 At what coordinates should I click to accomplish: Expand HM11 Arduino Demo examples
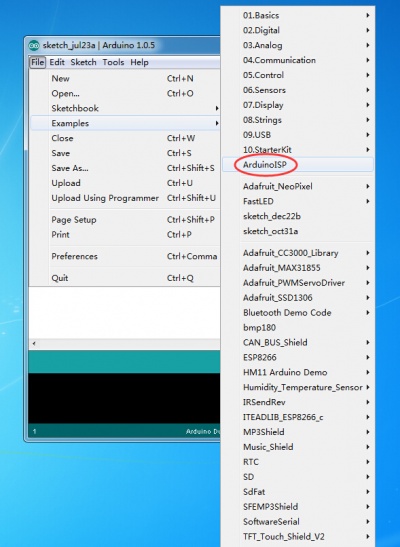click(298, 373)
